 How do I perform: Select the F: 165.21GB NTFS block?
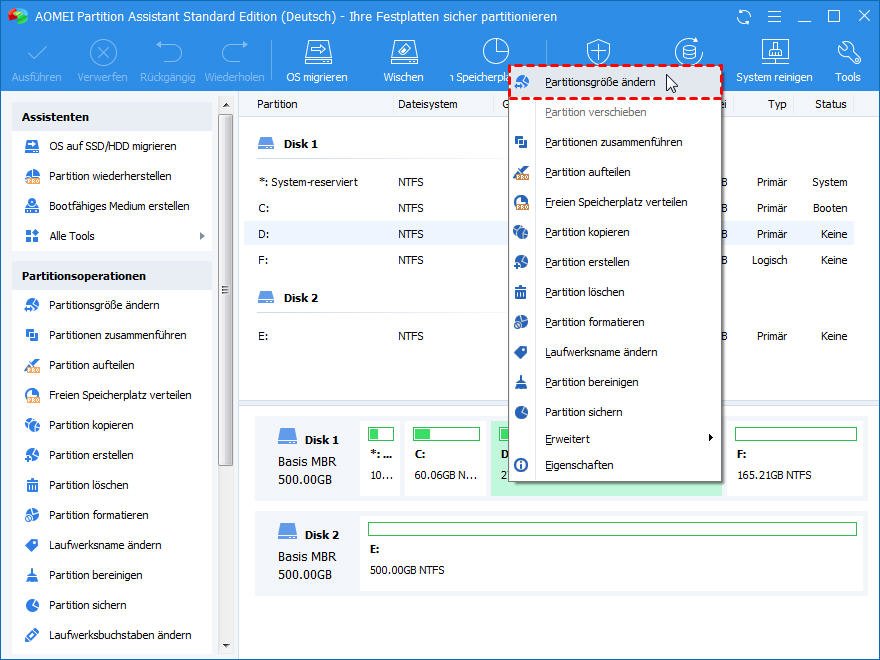(x=795, y=459)
